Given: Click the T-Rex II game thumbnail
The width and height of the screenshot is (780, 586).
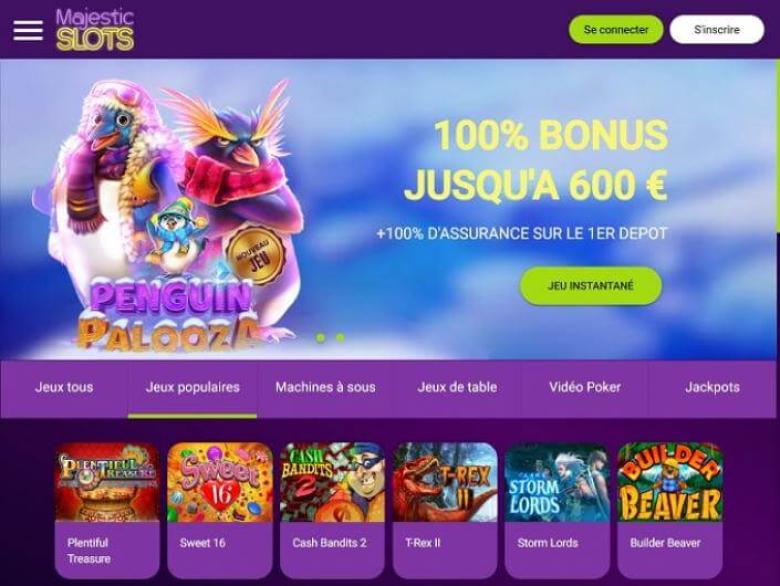Looking at the screenshot, I should pyautogui.click(x=445, y=482).
